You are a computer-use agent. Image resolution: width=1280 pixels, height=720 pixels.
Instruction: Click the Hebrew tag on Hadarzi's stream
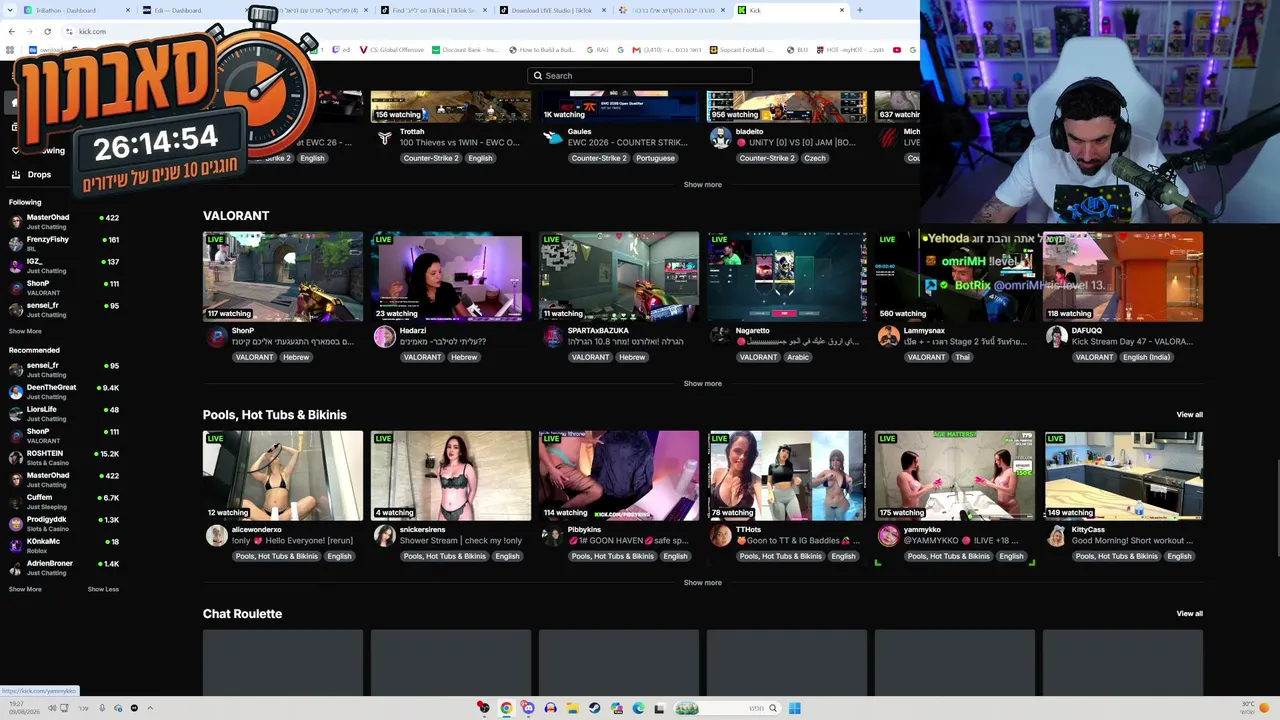(464, 357)
